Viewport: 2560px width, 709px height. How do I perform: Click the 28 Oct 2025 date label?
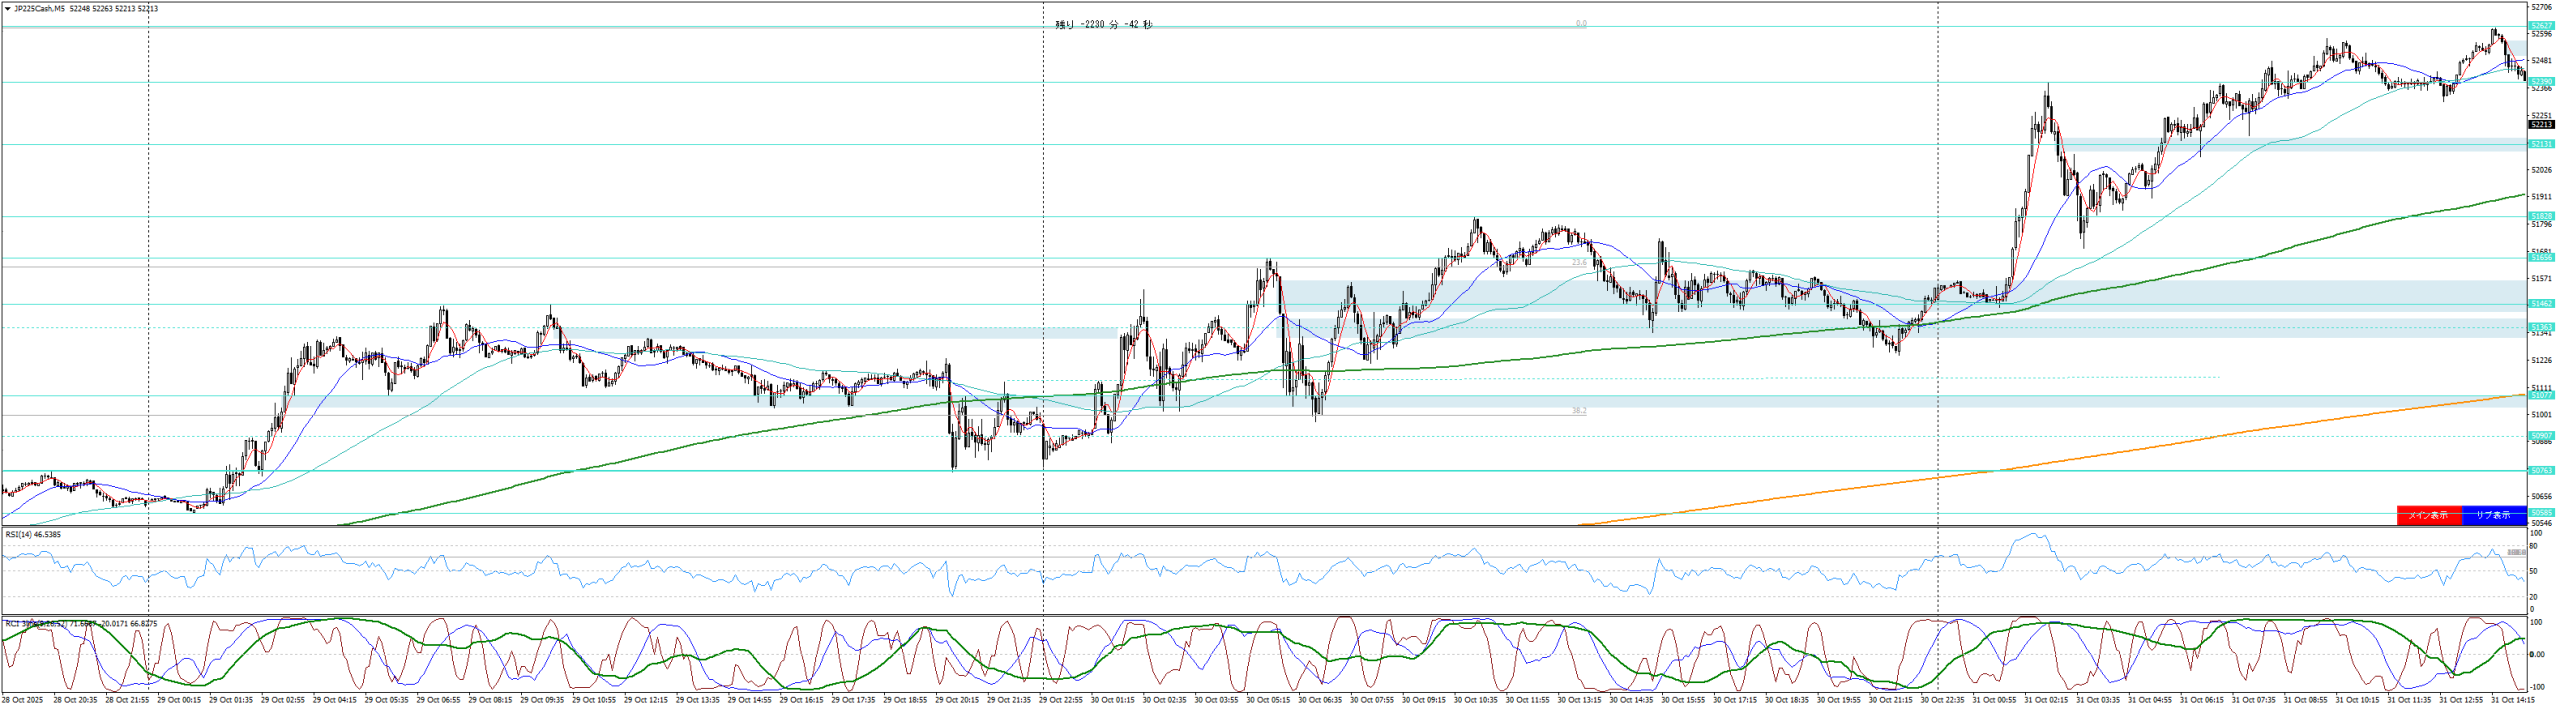22,700
